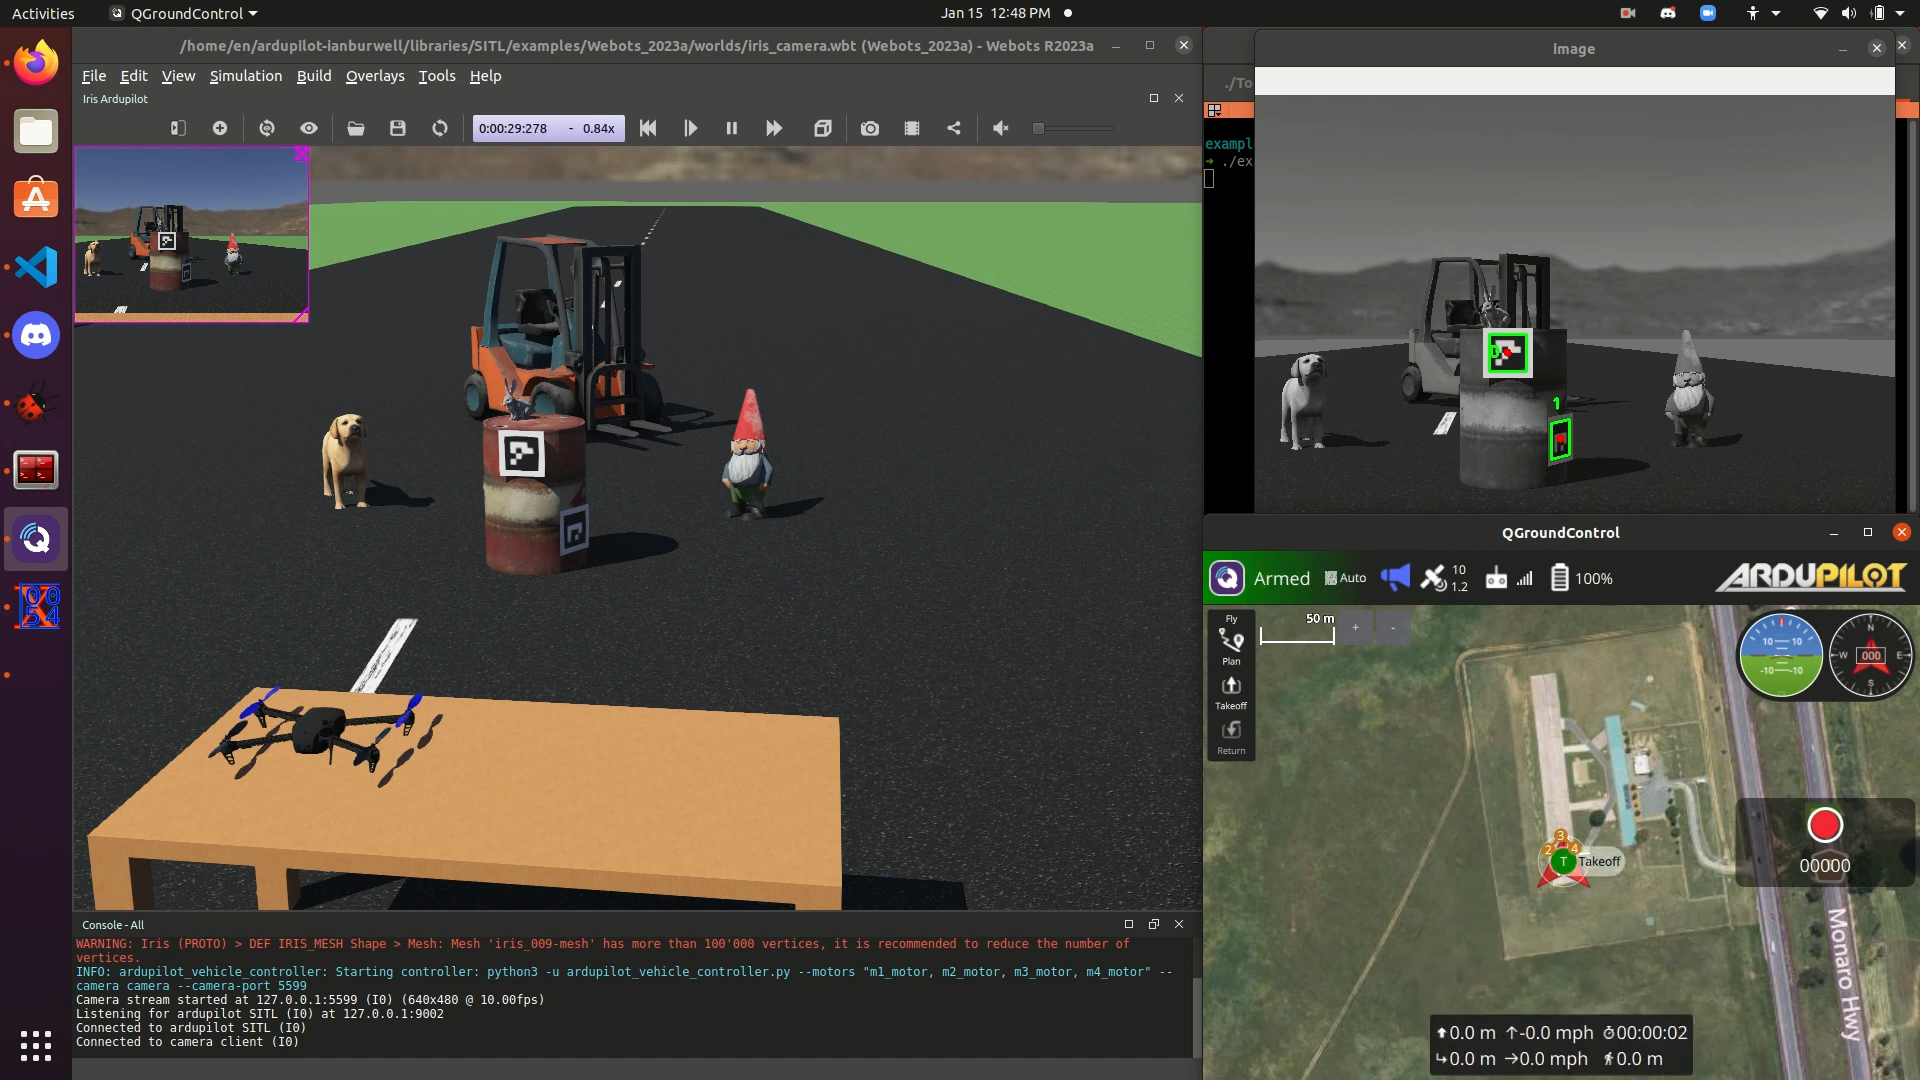Screen dimensions: 1920x1080
Task: Open the Overlays menu
Action: pyautogui.click(x=375, y=76)
